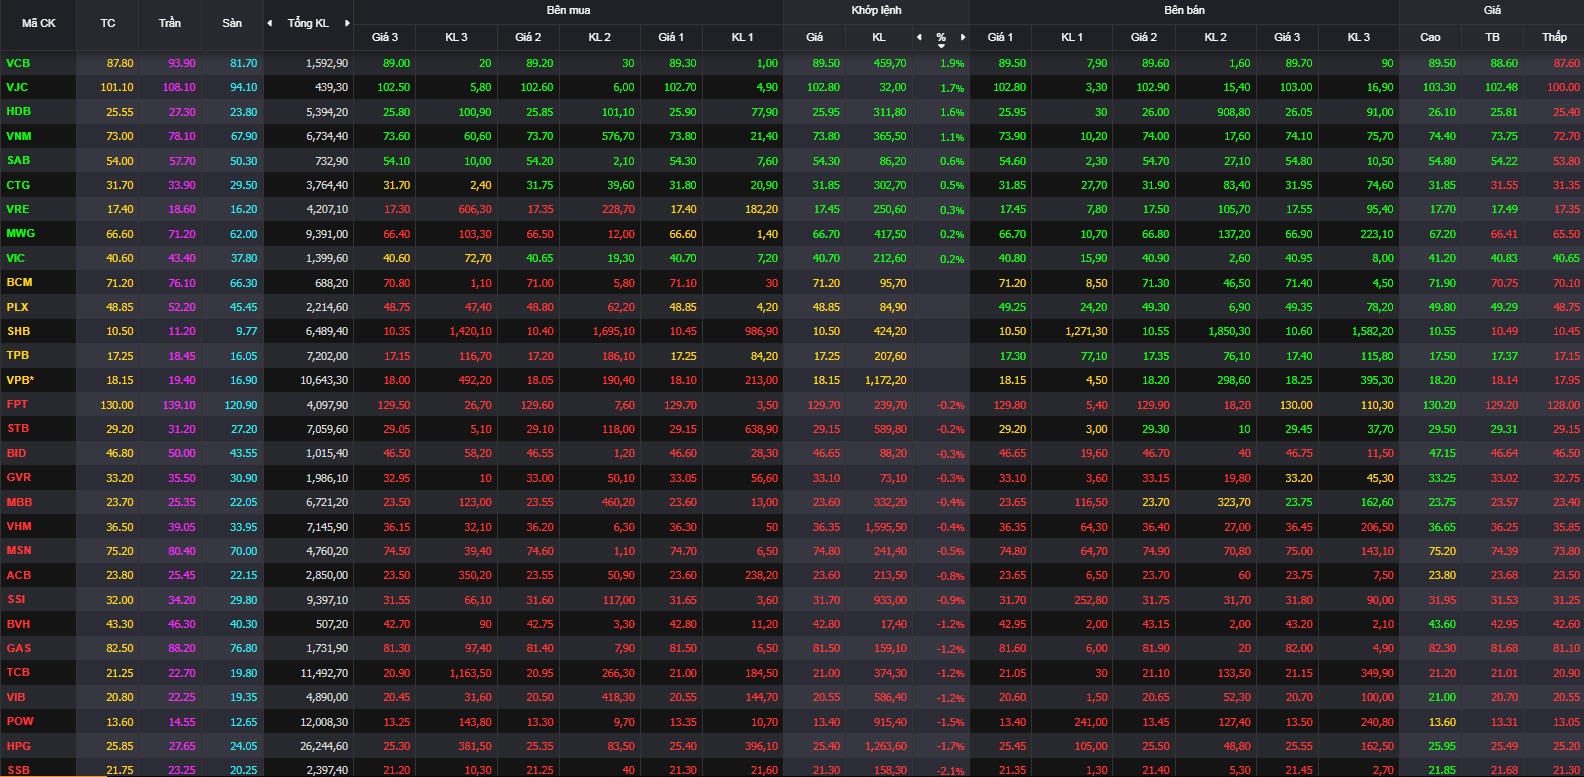Open stock symbol ACB
The width and height of the screenshot is (1584, 777).
[x=19, y=575]
